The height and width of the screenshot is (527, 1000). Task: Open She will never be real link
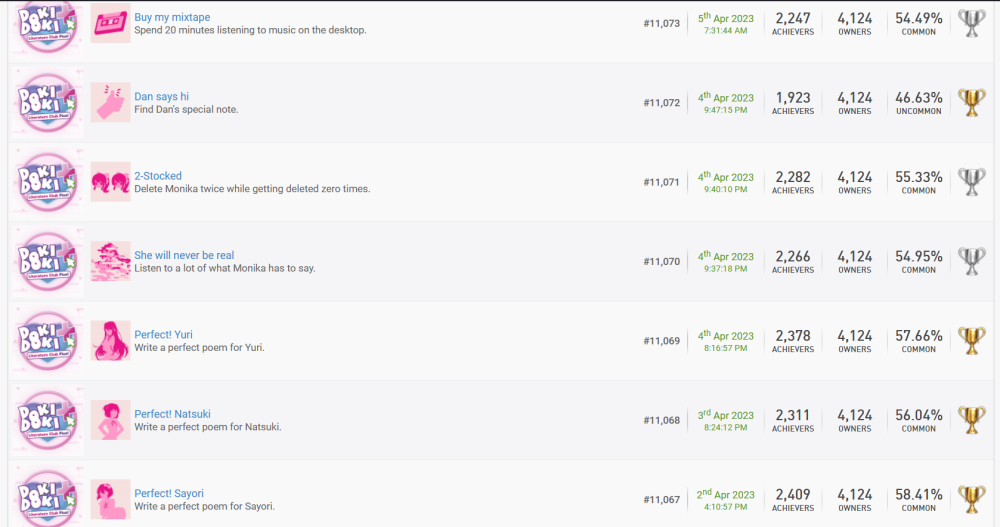click(184, 255)
